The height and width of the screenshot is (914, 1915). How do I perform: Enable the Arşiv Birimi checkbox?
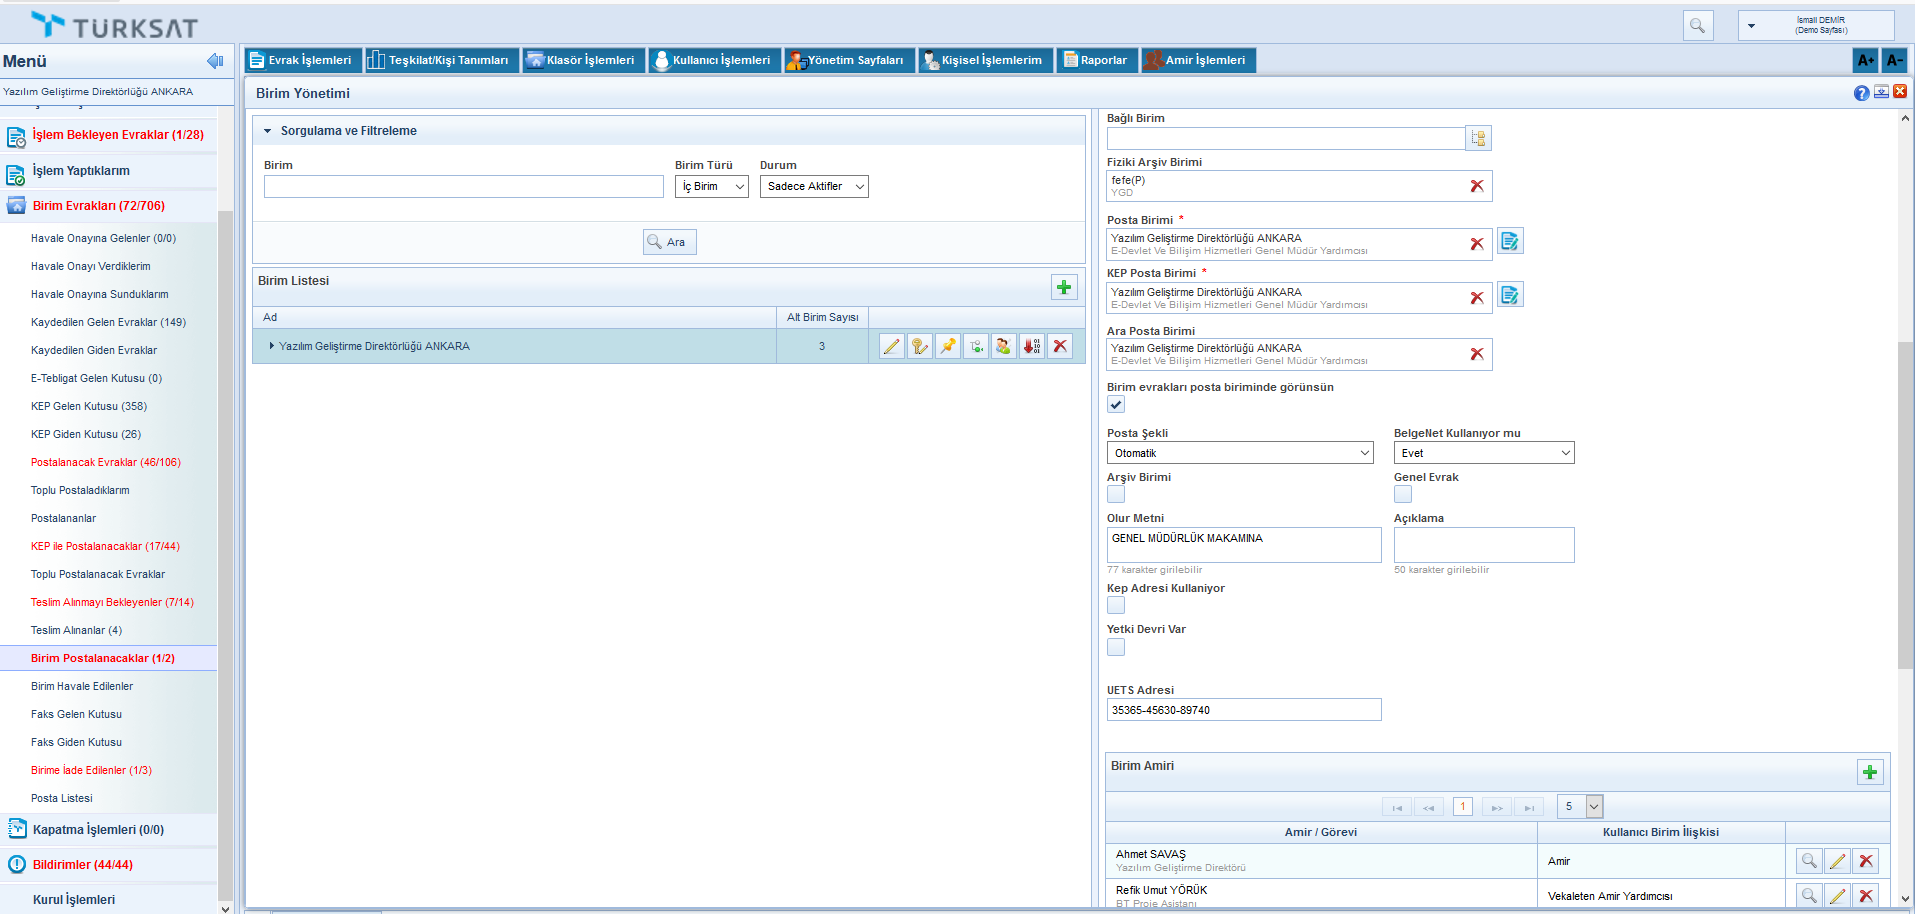[x=1116, y=494]
